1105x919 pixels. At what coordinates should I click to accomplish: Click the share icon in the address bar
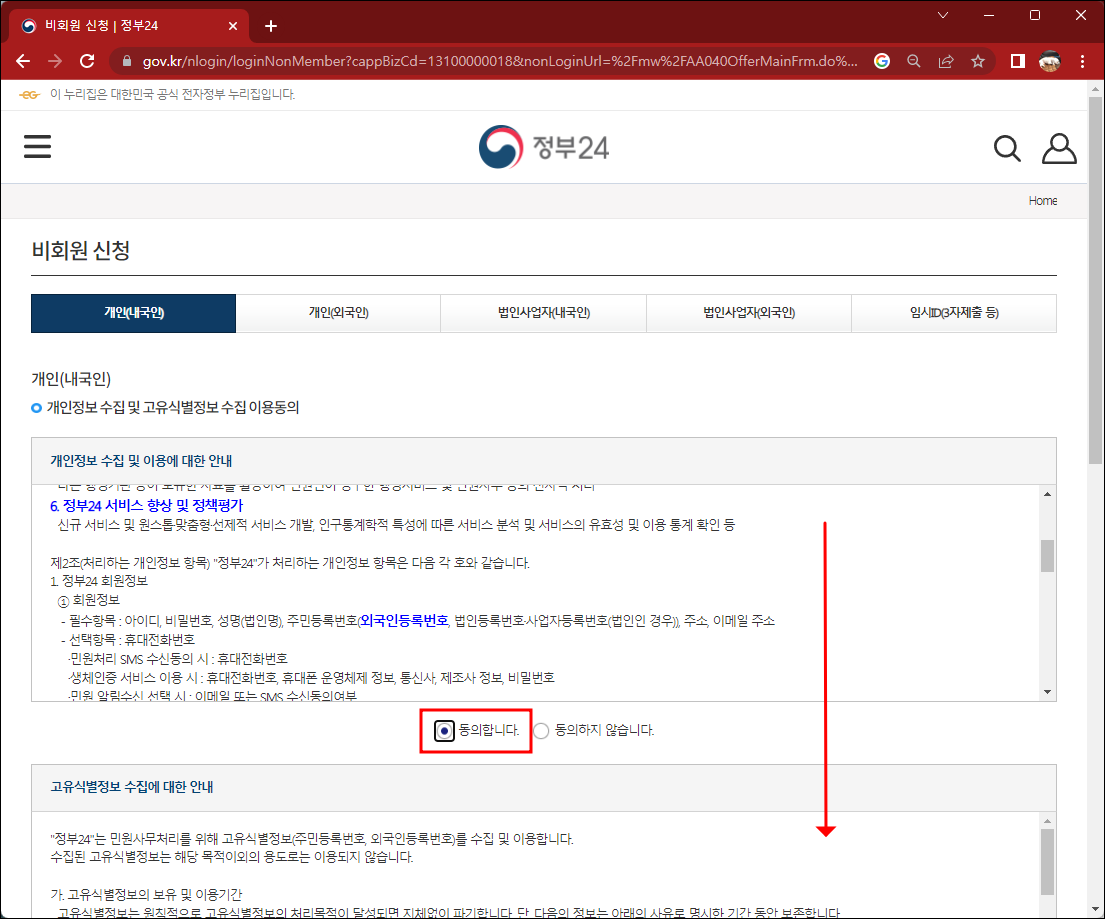(x=946, y=61)
